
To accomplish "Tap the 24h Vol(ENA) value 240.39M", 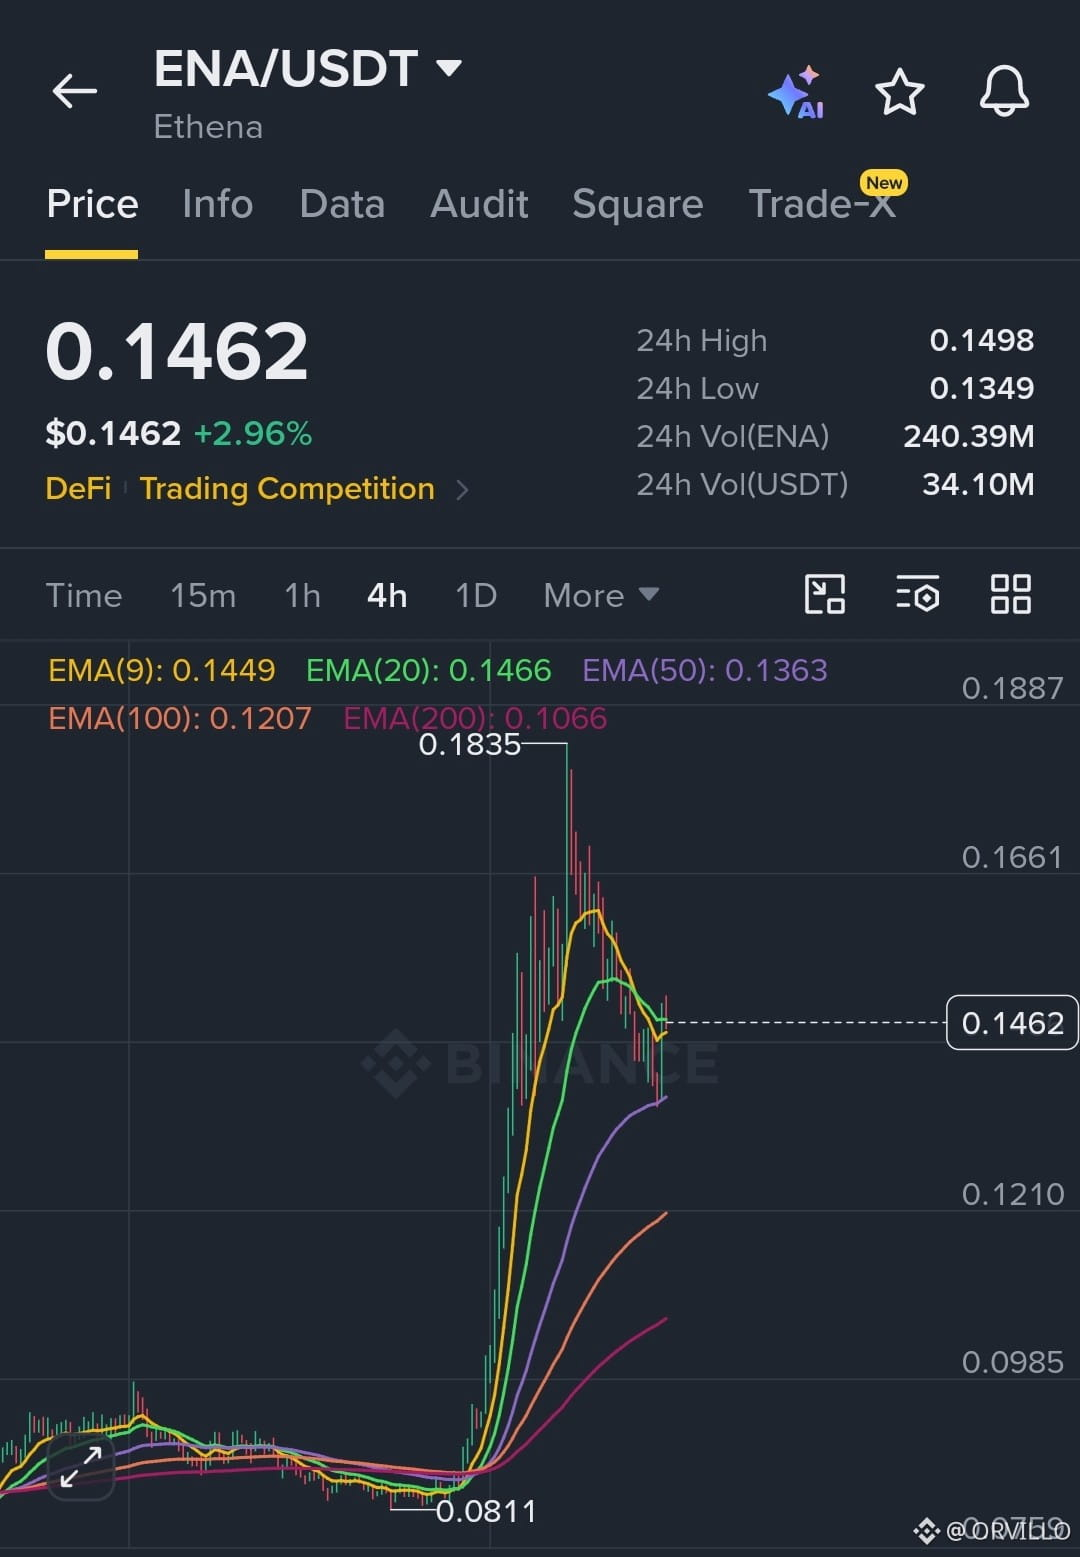I will click(969, 436).
